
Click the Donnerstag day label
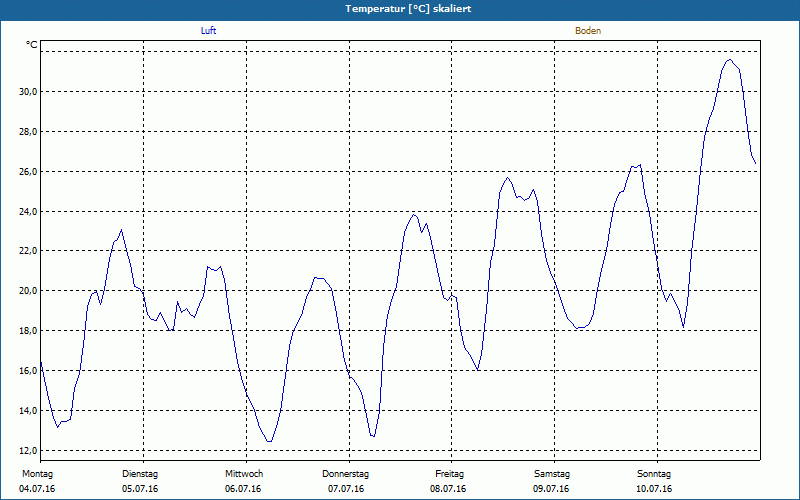tap(345, 474)
